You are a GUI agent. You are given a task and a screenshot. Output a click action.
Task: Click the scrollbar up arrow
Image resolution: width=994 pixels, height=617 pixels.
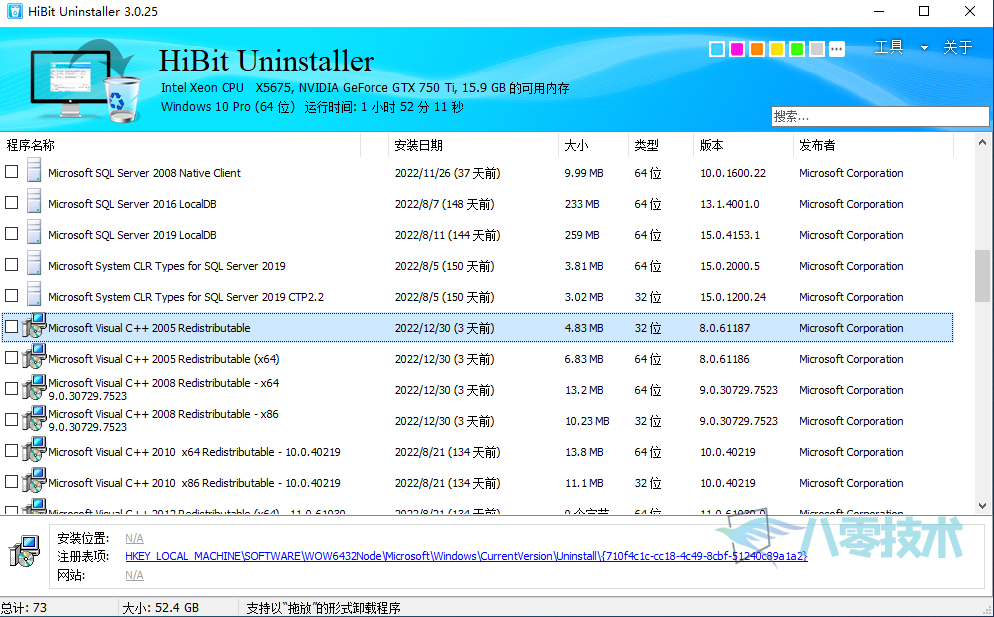click(983, 143)
